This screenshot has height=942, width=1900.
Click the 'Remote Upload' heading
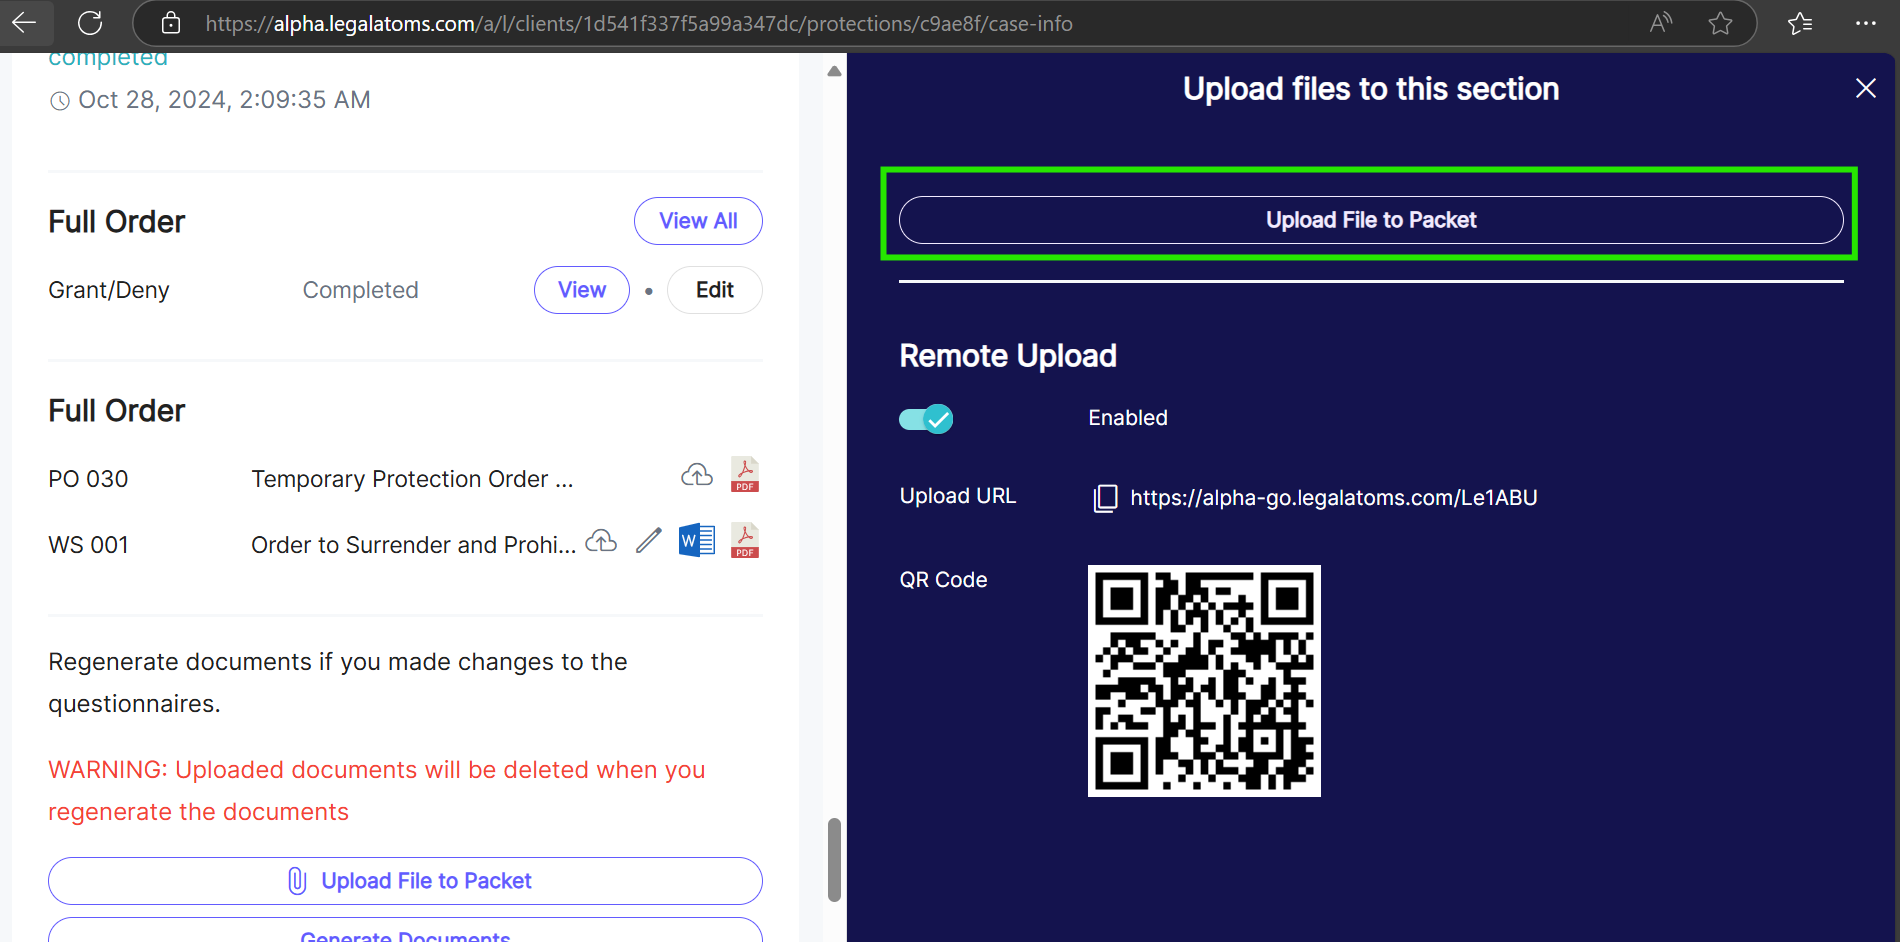1008,356
